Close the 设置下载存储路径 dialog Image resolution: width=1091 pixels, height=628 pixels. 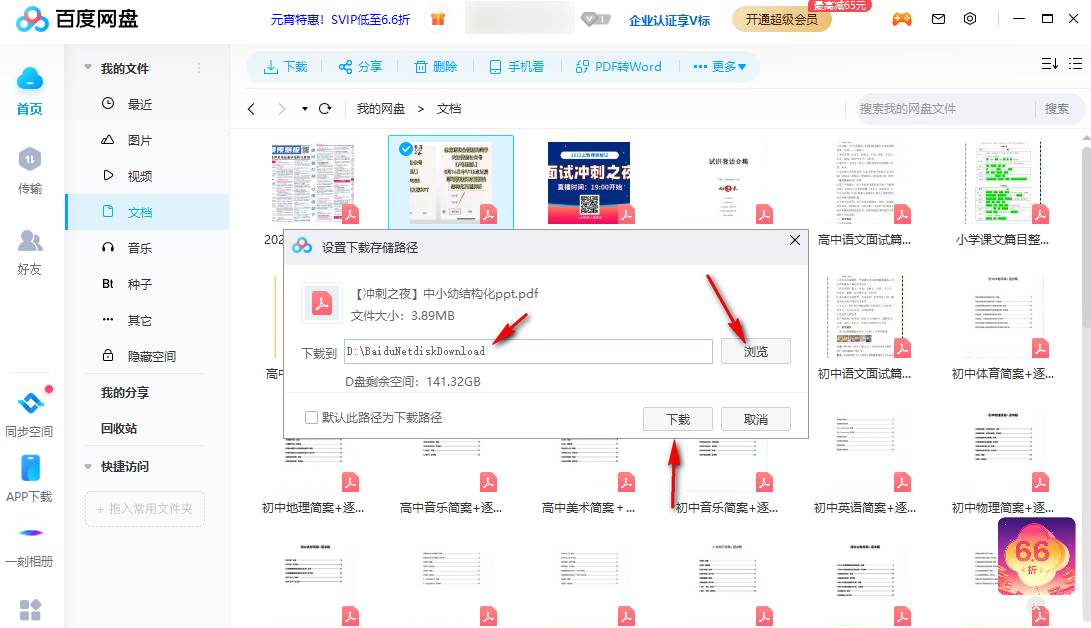(x=795, y=240)
